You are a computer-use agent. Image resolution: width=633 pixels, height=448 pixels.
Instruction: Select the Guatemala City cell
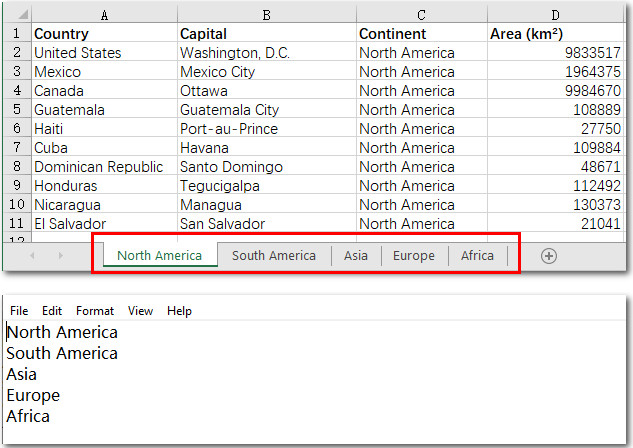click(x=266, y=109)
